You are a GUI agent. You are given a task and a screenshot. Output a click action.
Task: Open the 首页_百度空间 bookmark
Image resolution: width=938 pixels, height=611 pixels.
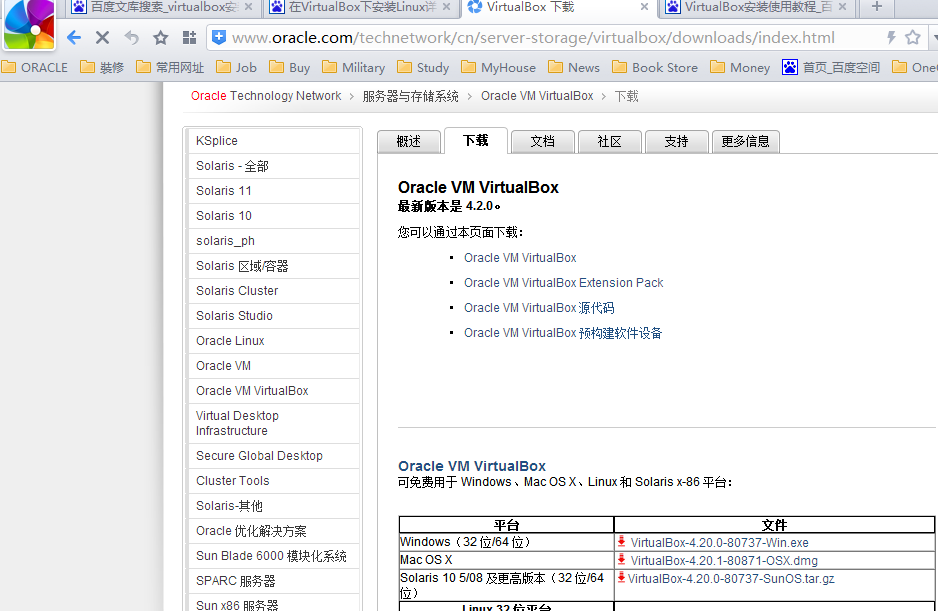tap(831, 67)
